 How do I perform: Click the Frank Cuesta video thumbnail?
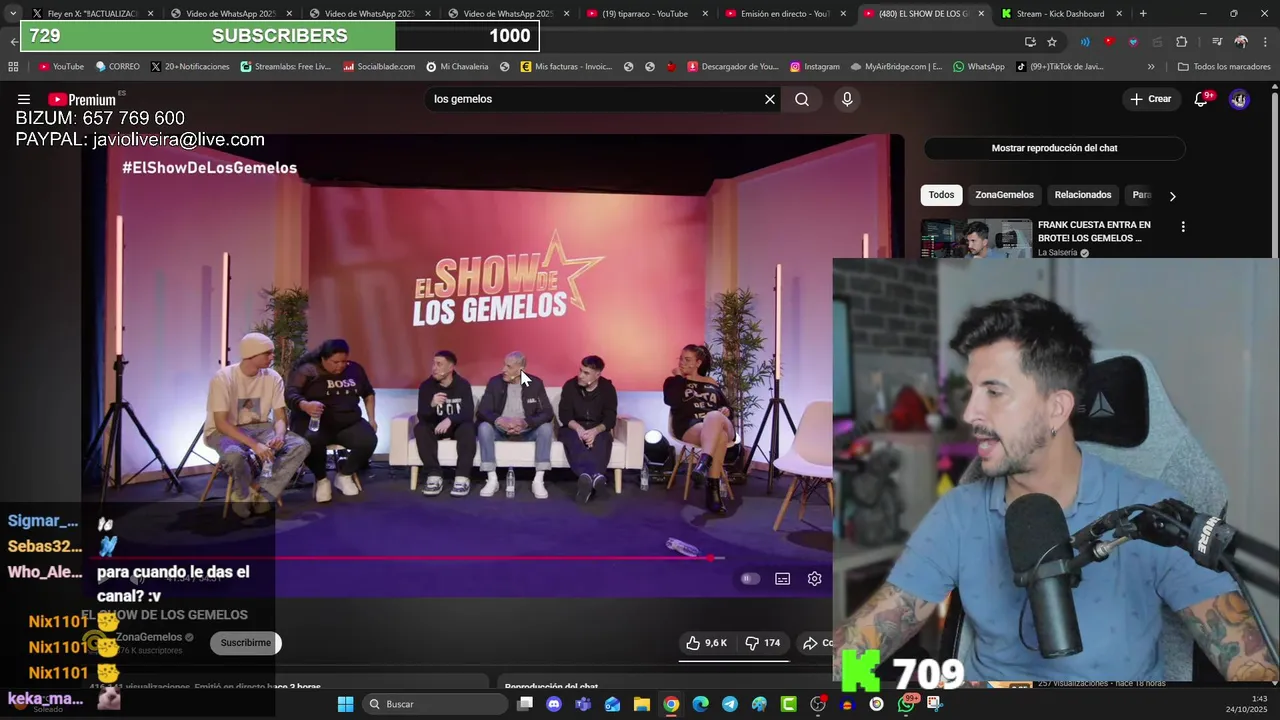(x=976, y=239)
